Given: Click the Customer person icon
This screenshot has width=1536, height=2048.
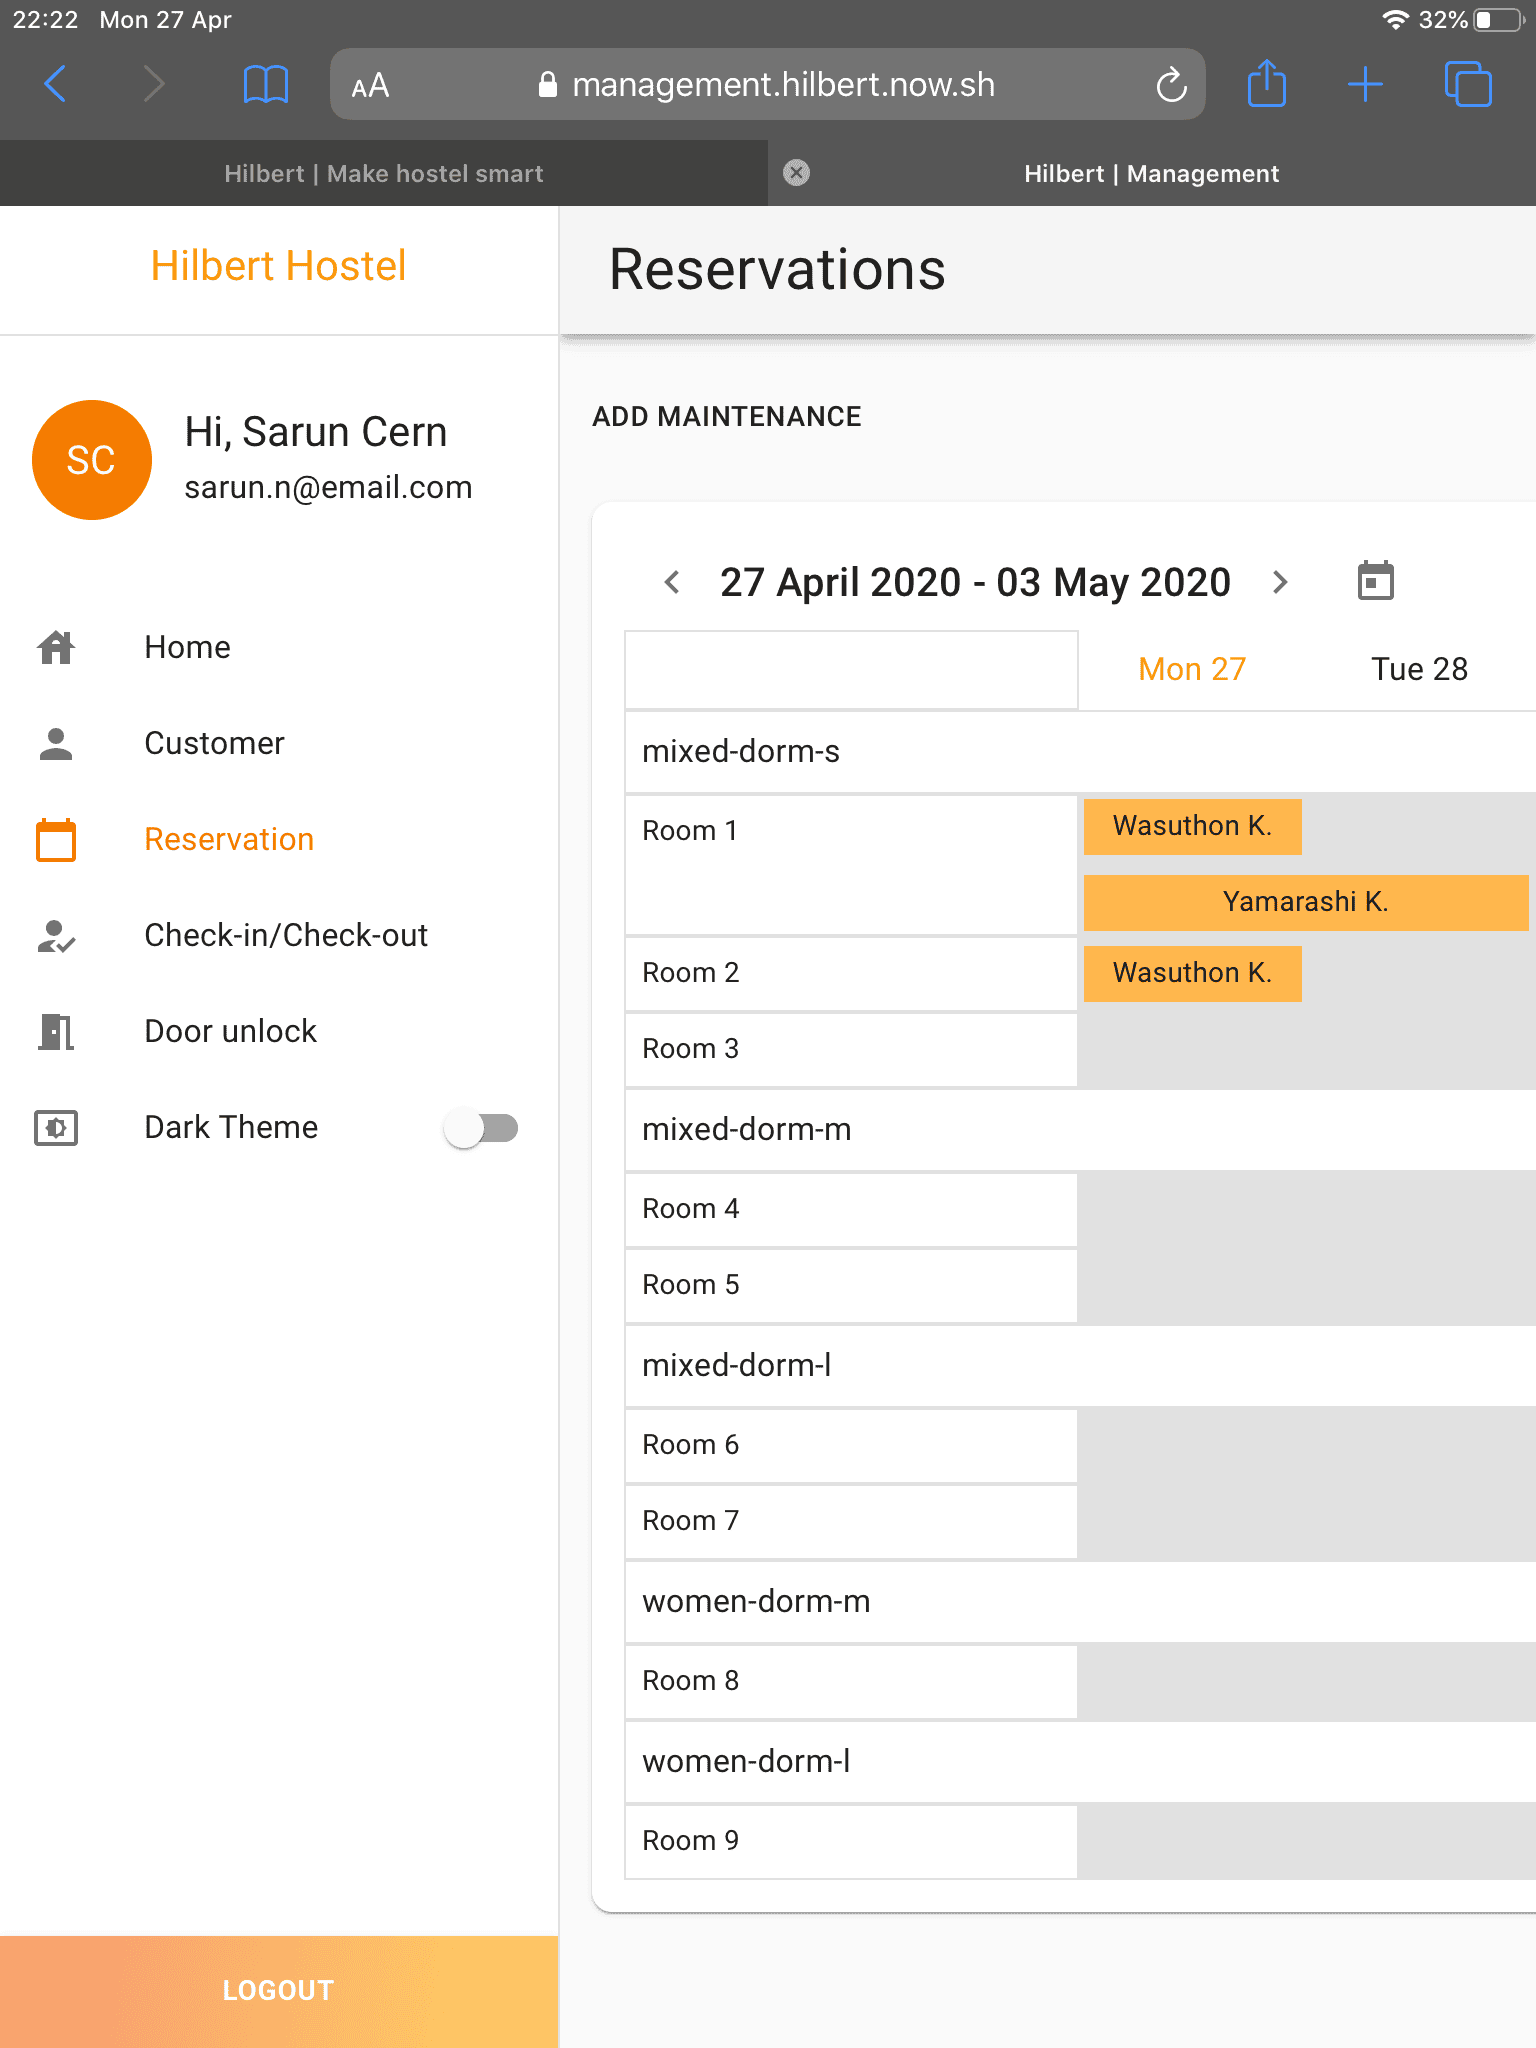Looking at the screenshot, I should 56,743.
